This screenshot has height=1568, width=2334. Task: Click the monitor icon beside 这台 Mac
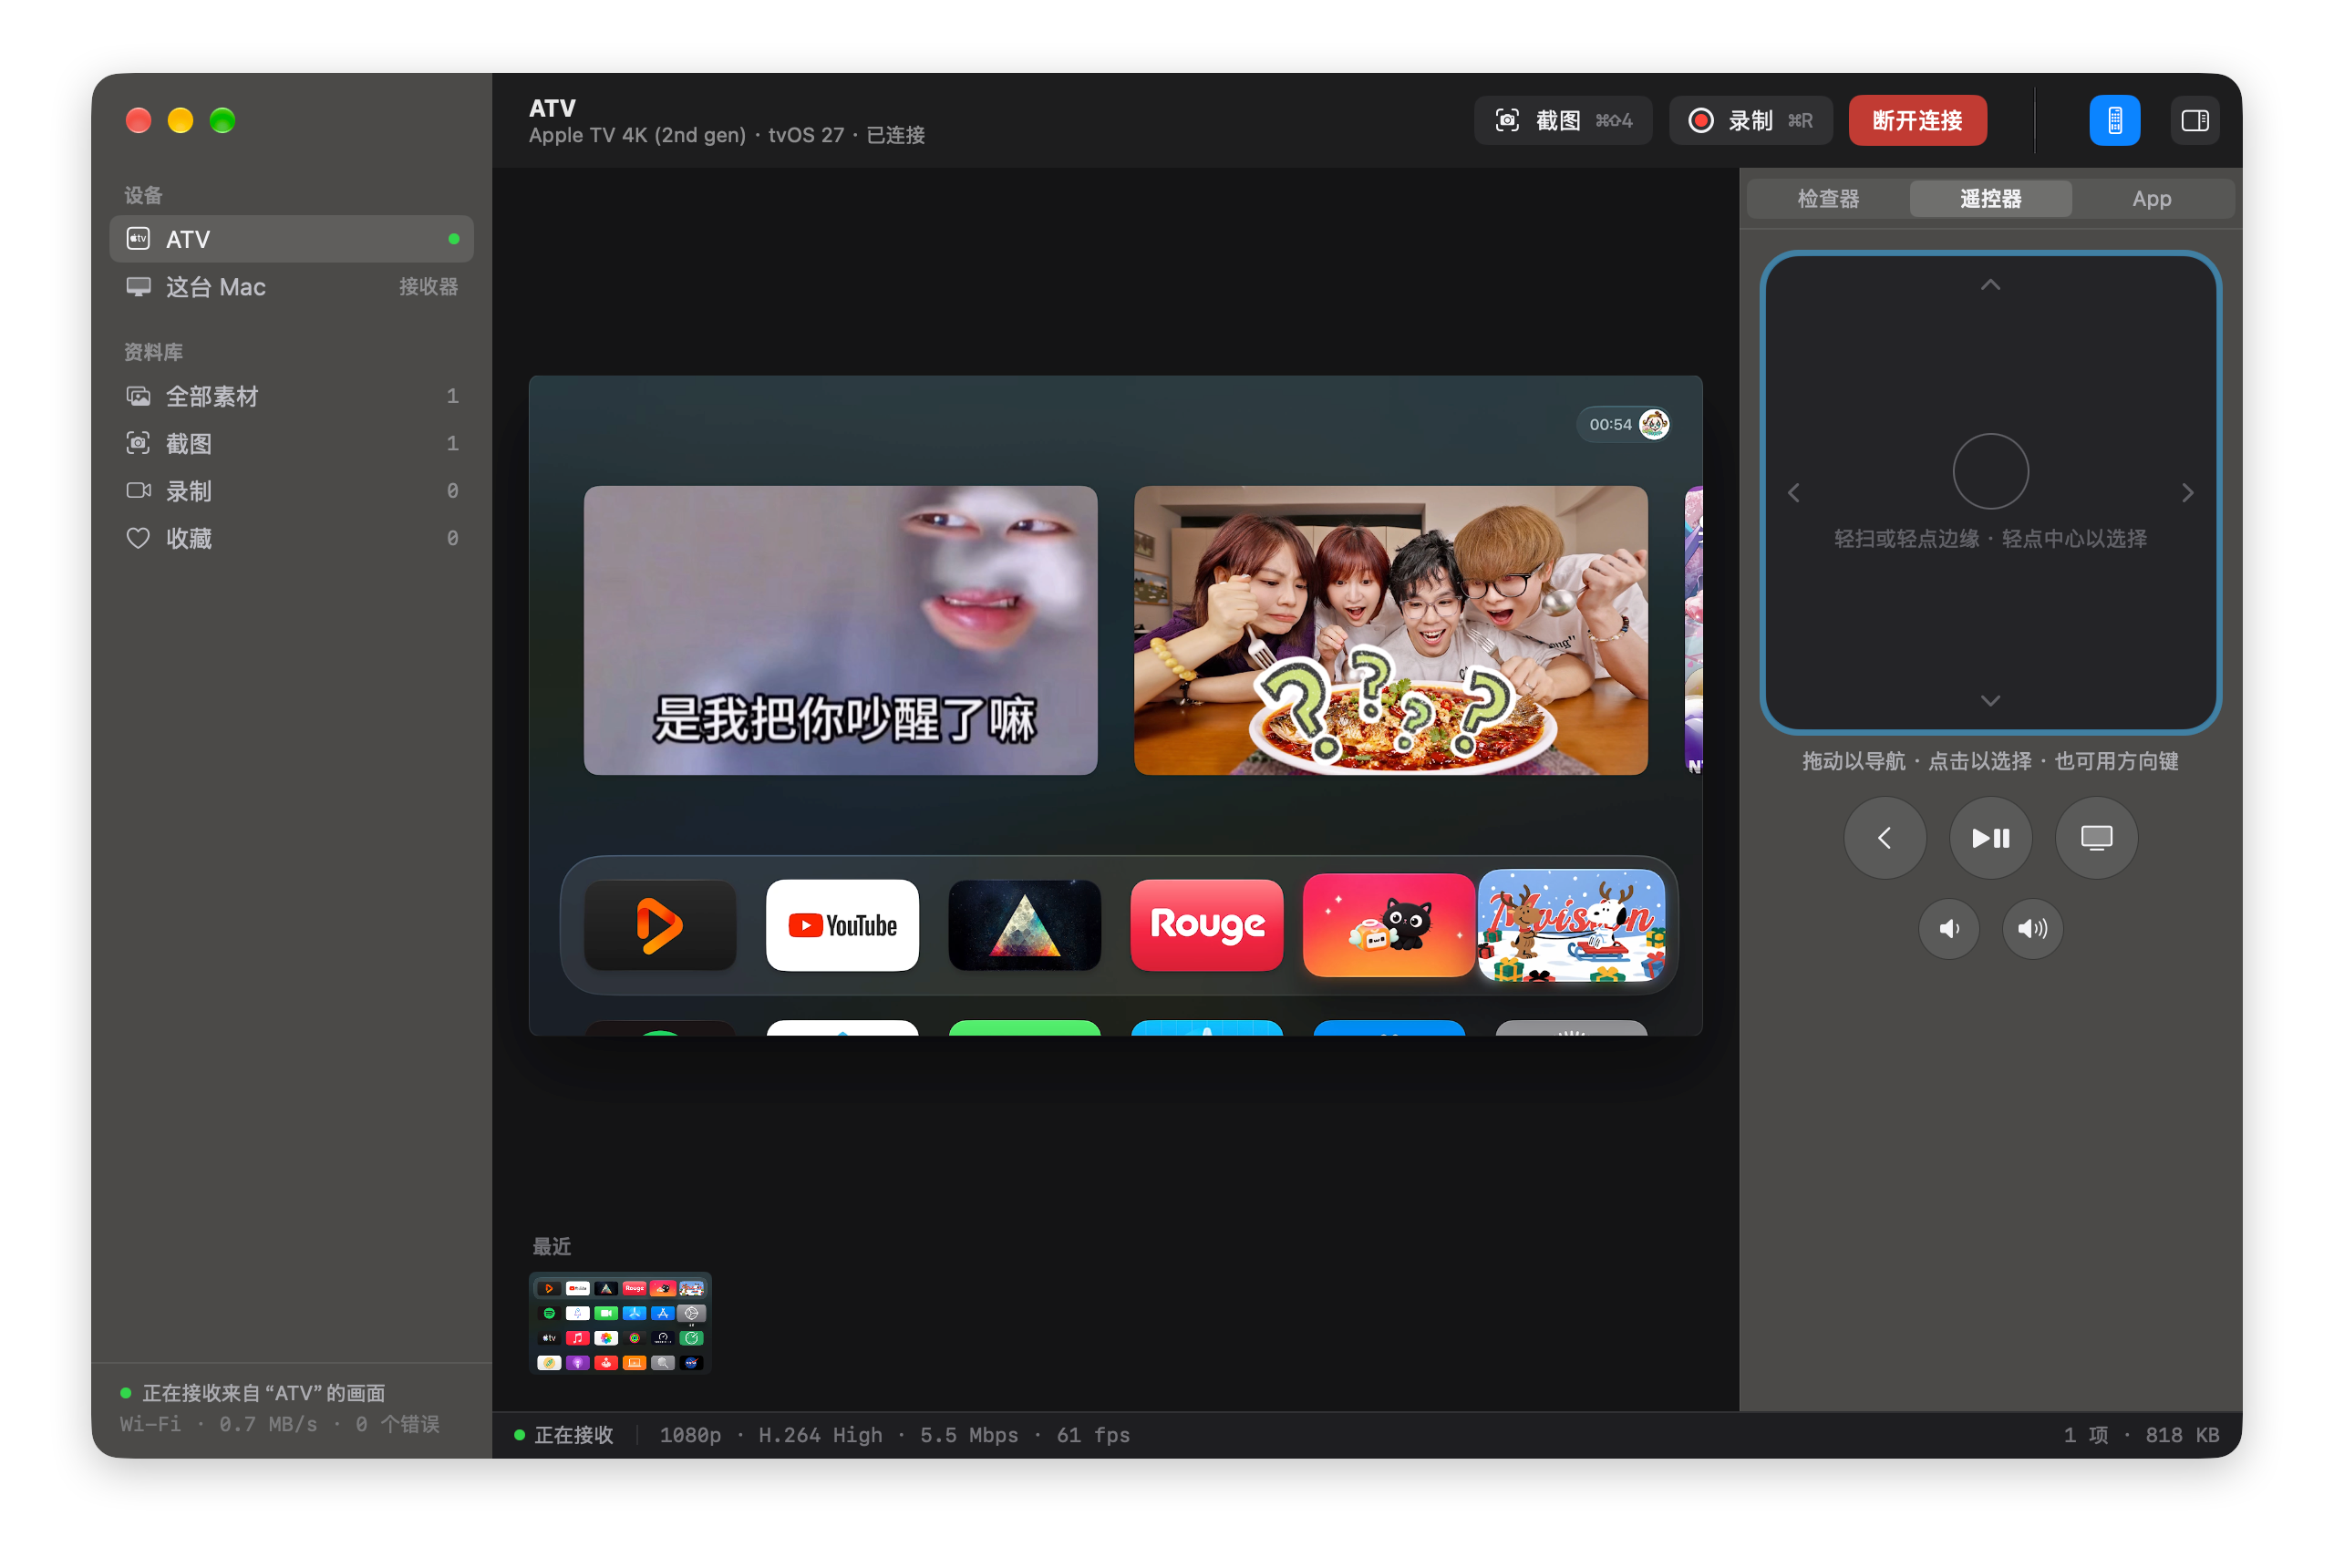tap(138, 288)
